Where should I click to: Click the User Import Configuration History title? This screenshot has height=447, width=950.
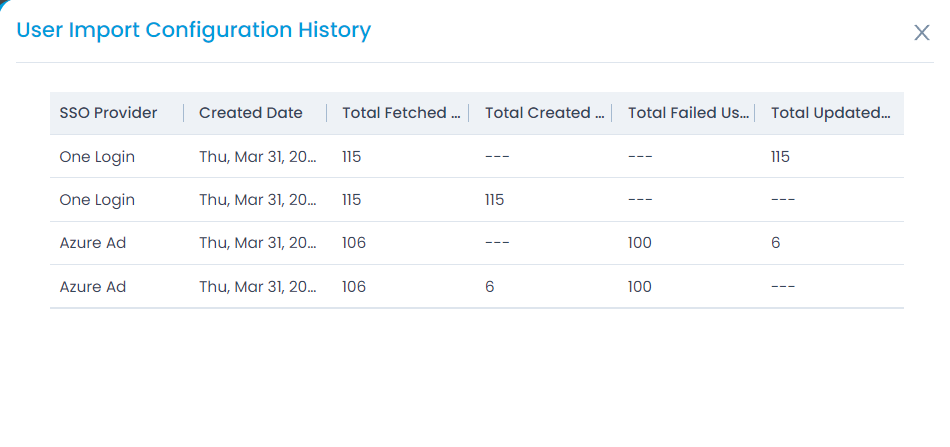click(193, 30)
